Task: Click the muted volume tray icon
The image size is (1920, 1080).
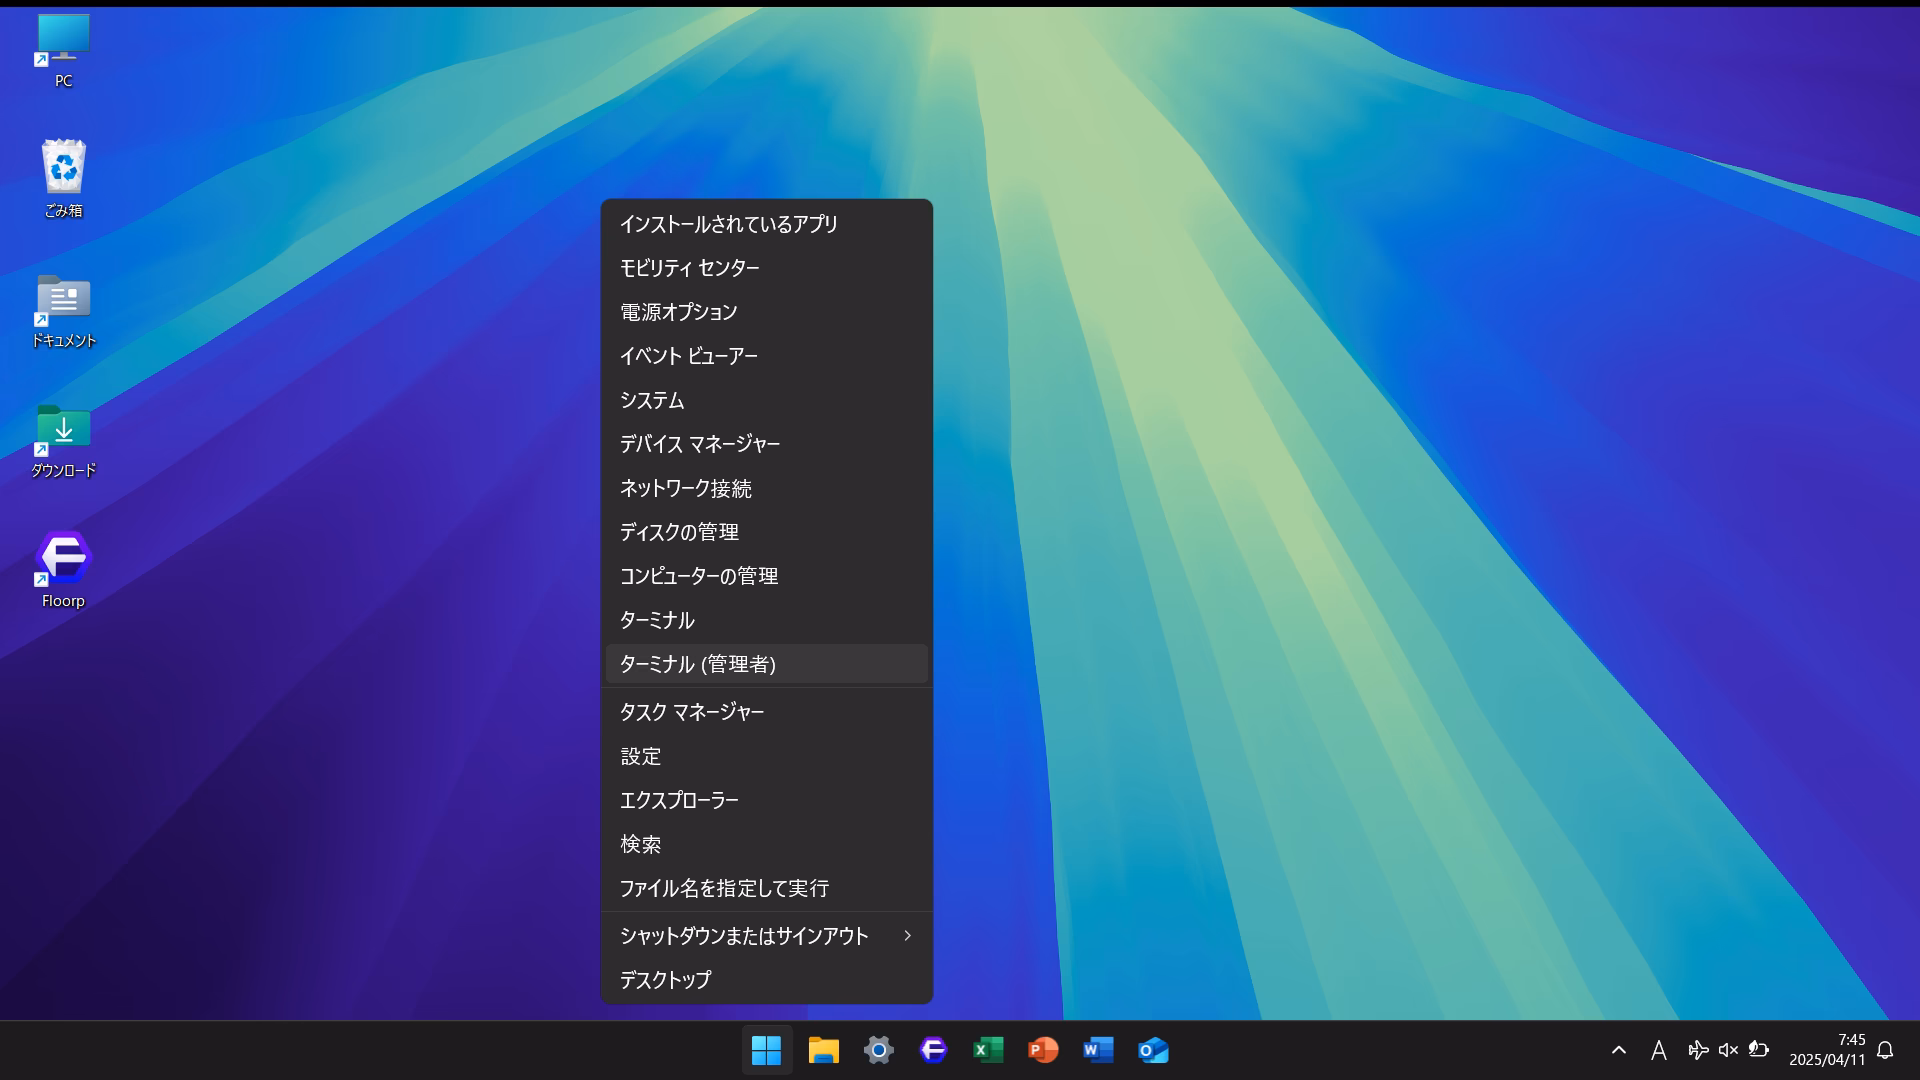Action: coord(1728,1050)
